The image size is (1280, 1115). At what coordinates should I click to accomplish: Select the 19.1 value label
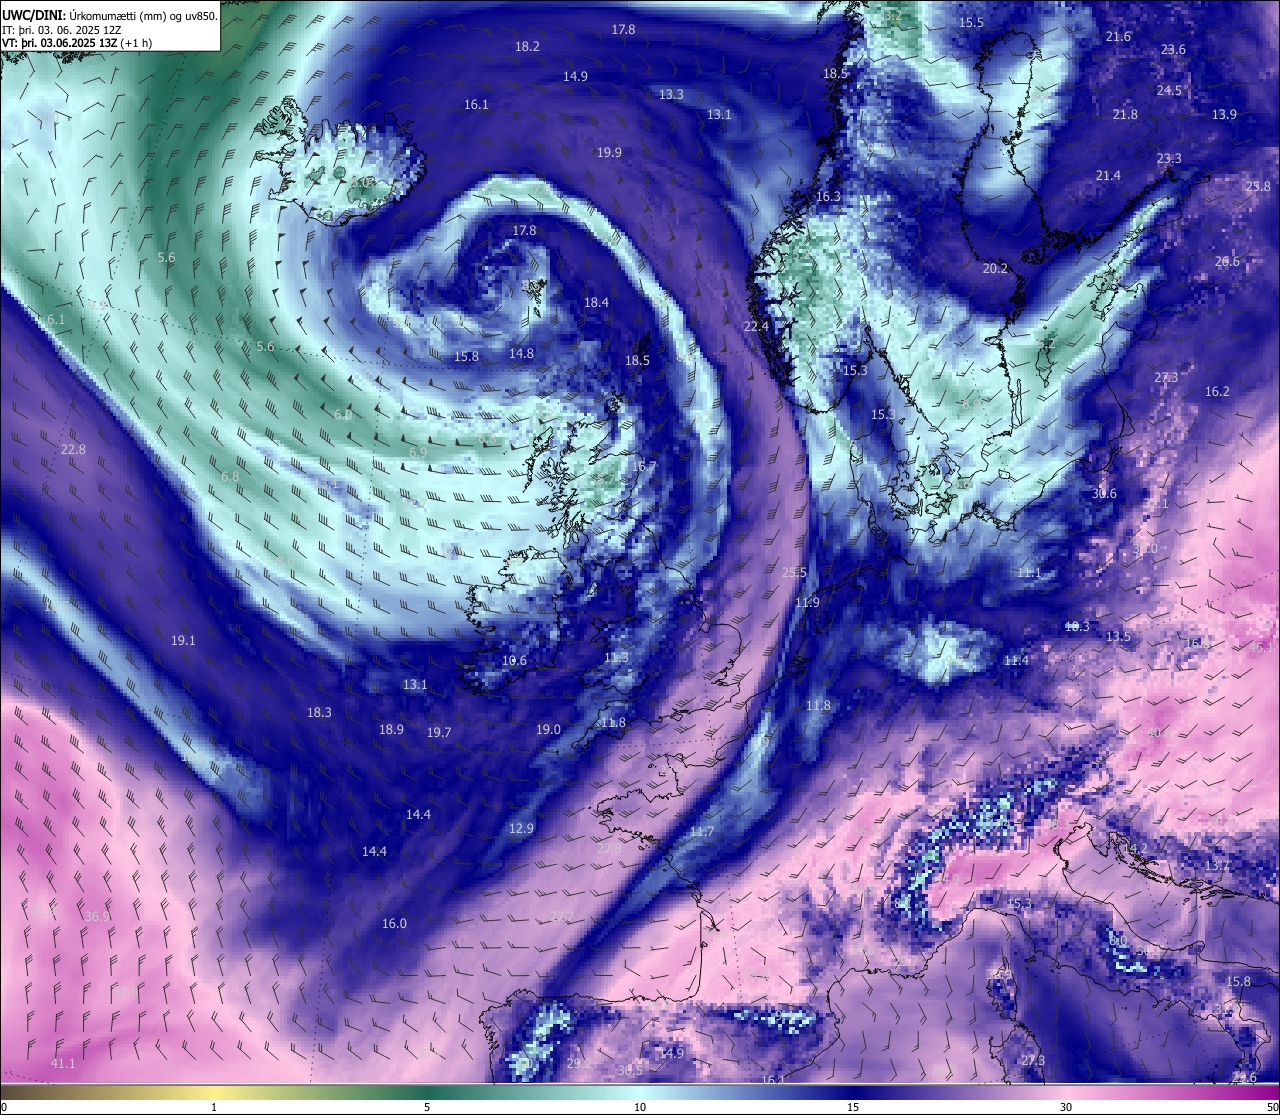tap(183, 641)
